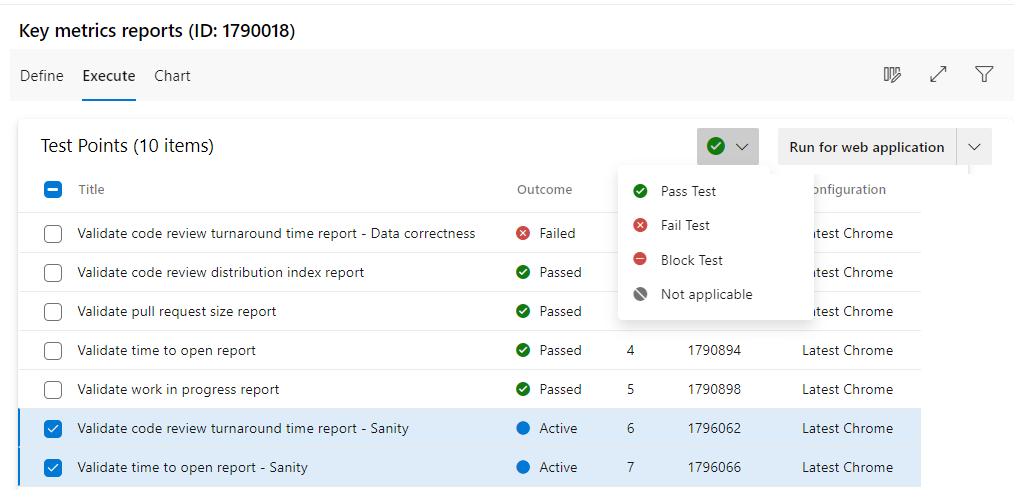Switch to the Define tab
Screen dimensions: 1014x490
coord(42,76)
